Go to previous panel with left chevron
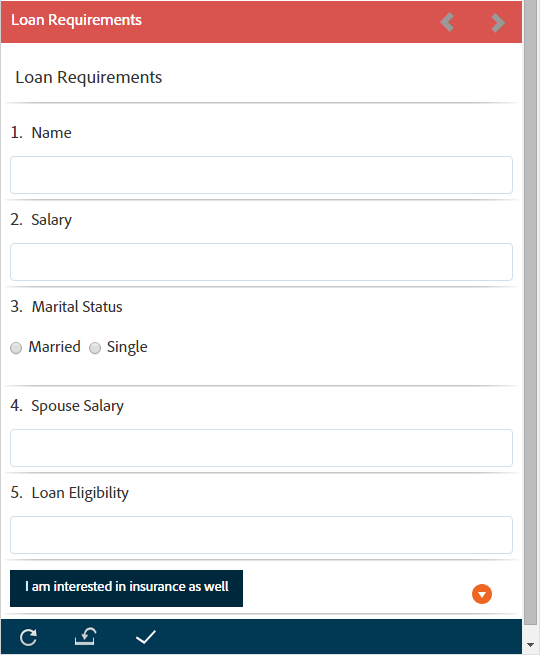 point(447,22)
